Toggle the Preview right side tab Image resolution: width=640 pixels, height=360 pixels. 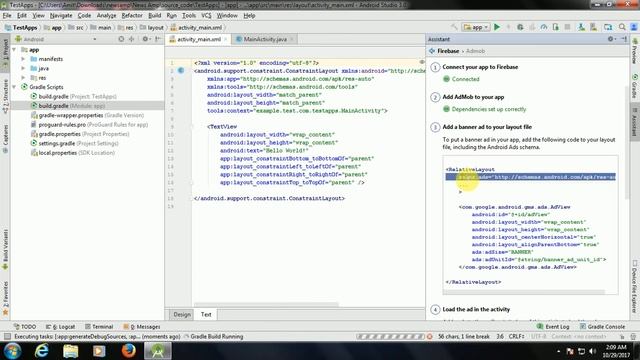pos(635,52)
